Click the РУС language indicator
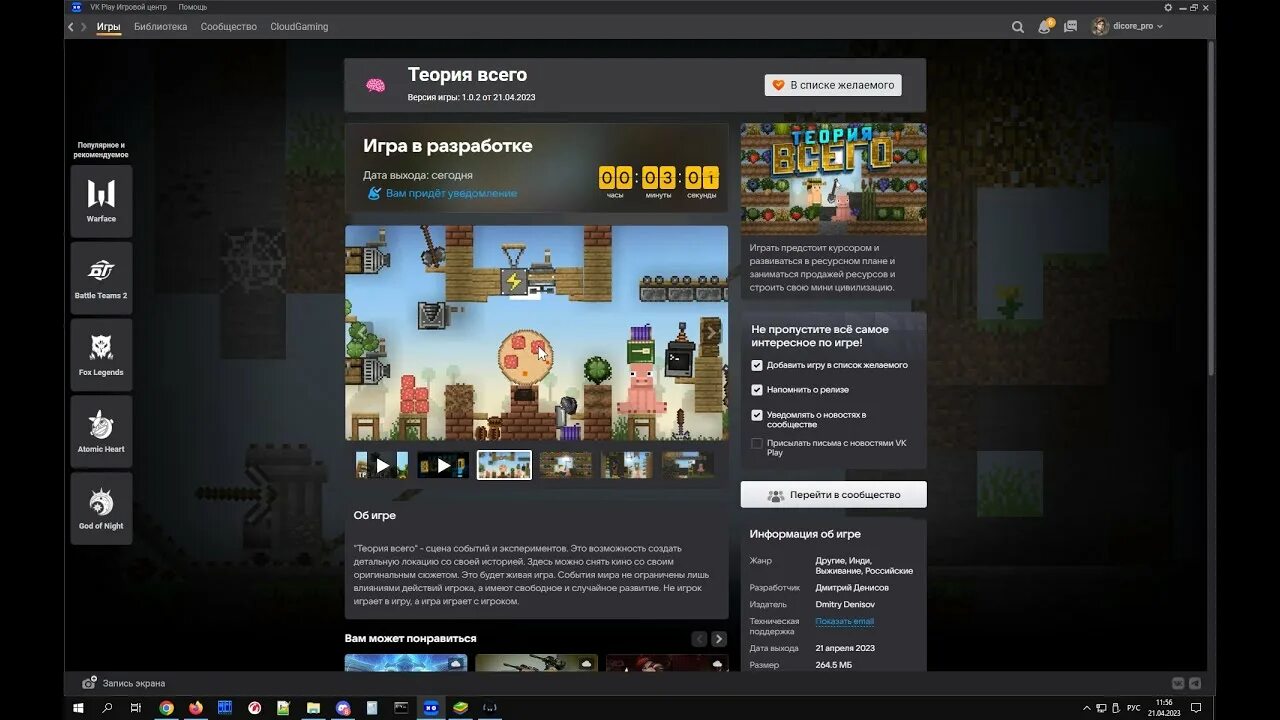The width and height of the screenshot is (1280, 720). 1133,708
